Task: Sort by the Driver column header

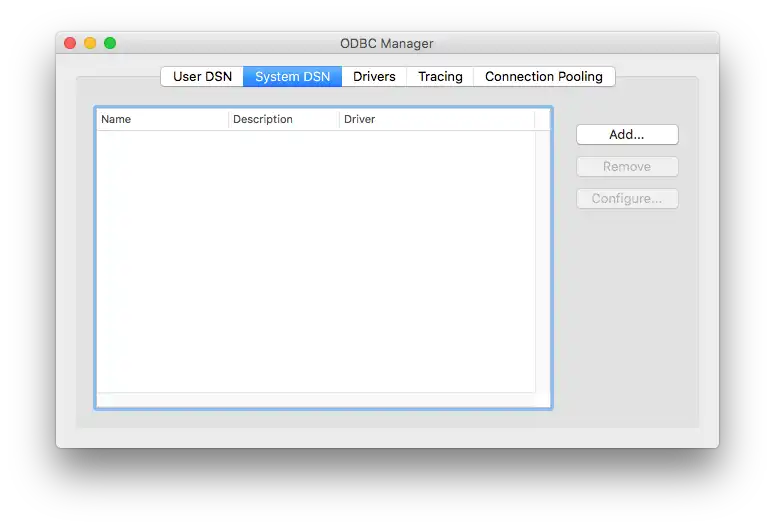Action: coord(436,119)
